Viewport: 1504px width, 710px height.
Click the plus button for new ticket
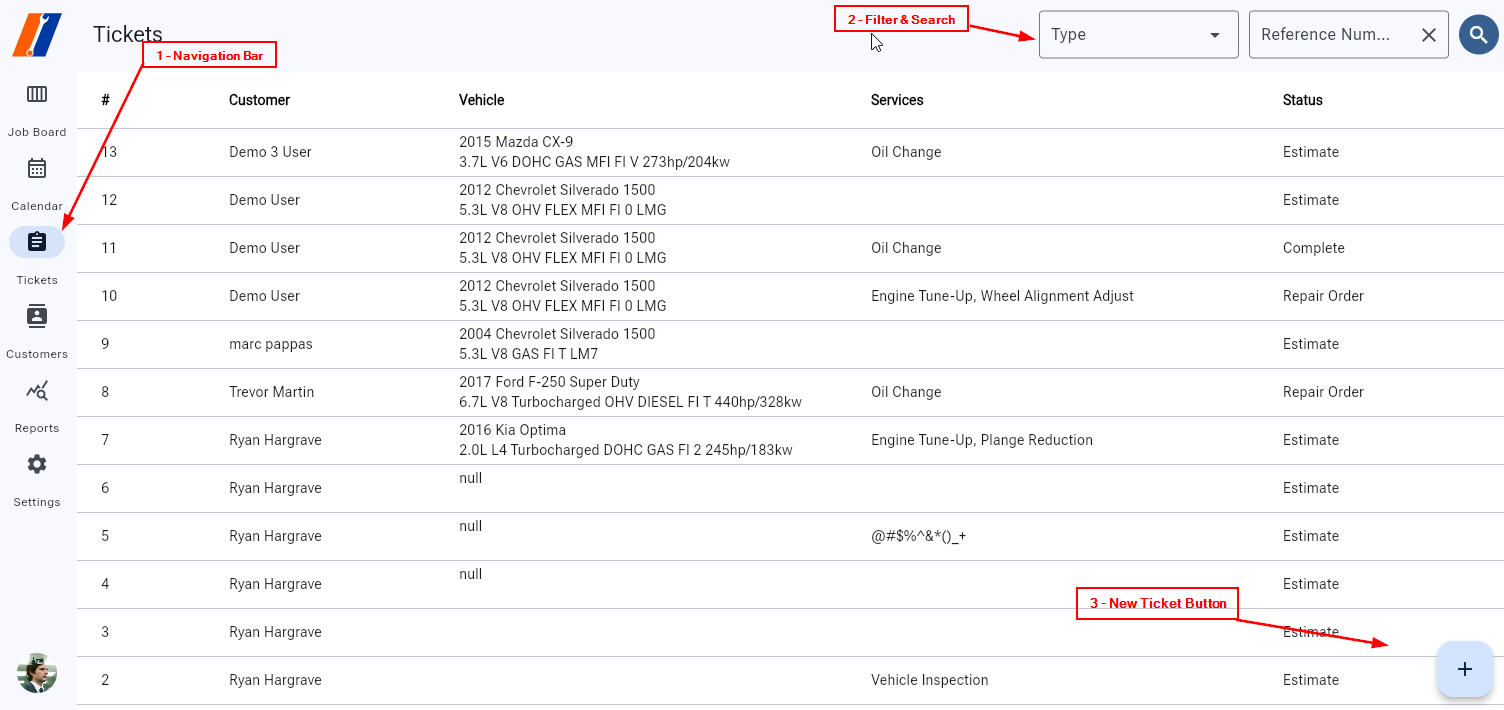[x=1464, y=669]
